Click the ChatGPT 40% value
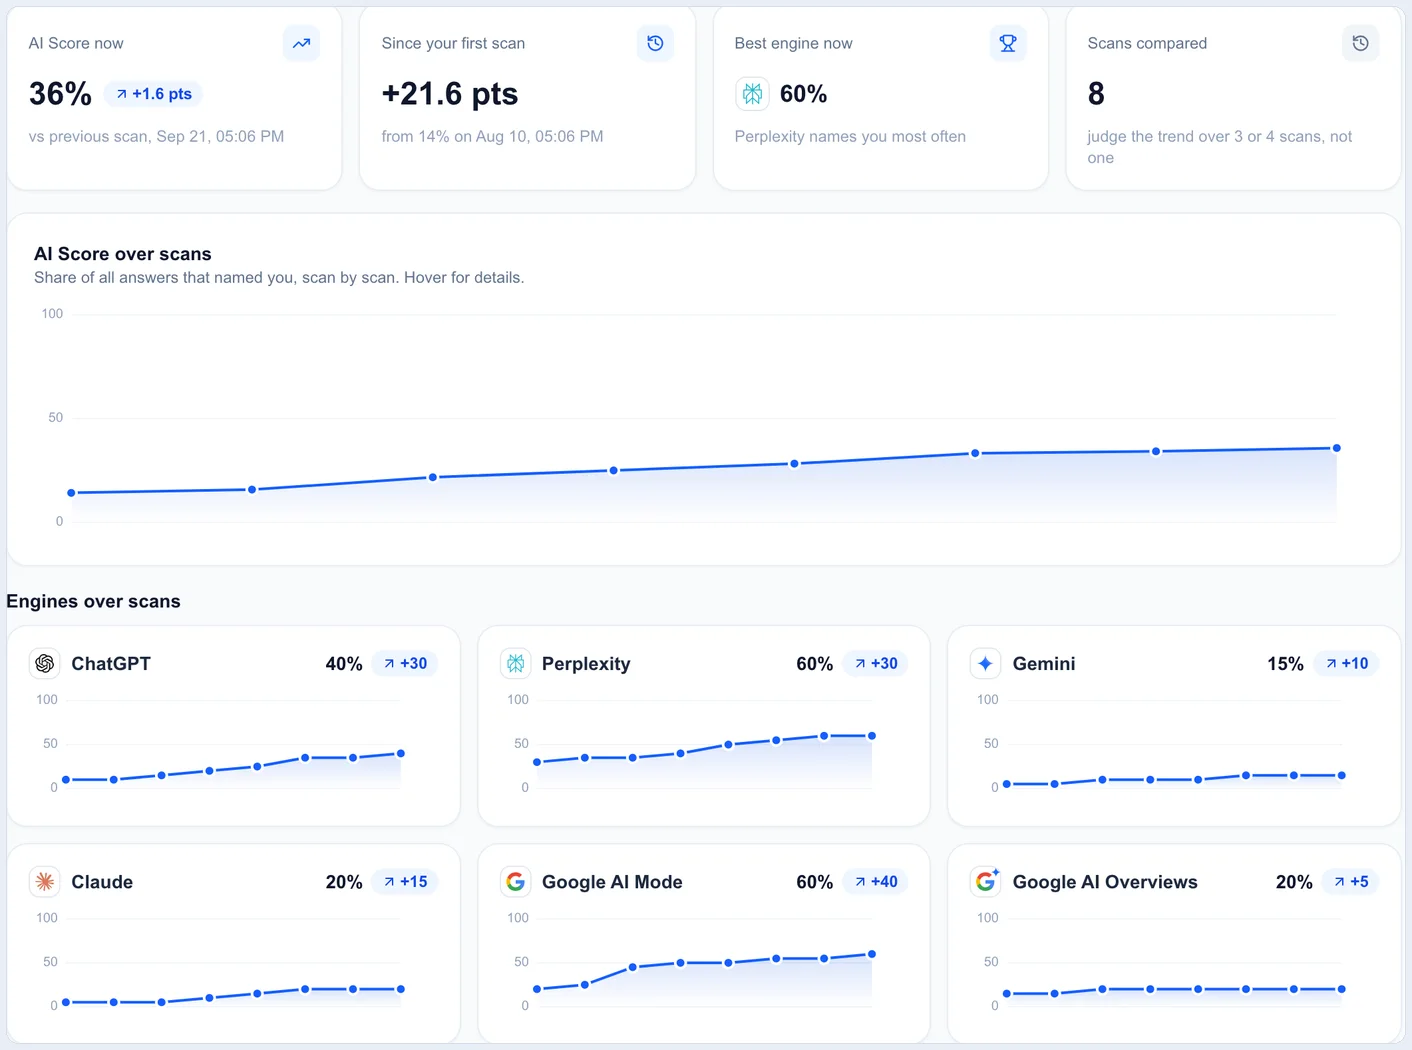 344,663
